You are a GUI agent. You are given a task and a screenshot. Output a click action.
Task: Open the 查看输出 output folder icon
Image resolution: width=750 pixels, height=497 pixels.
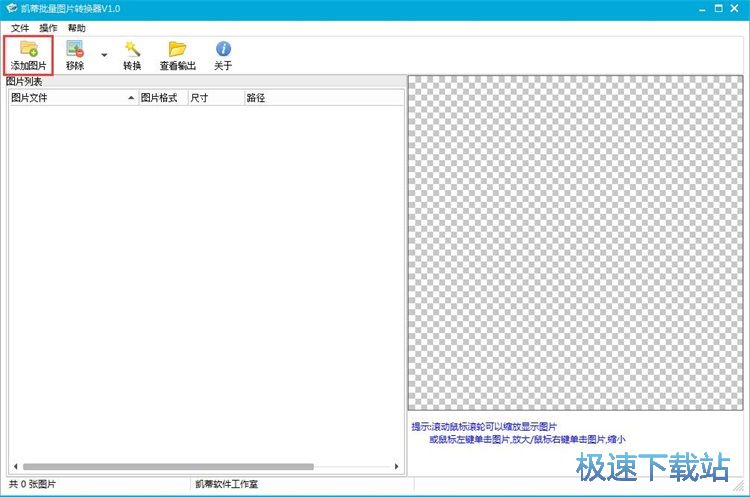[177, 55]
